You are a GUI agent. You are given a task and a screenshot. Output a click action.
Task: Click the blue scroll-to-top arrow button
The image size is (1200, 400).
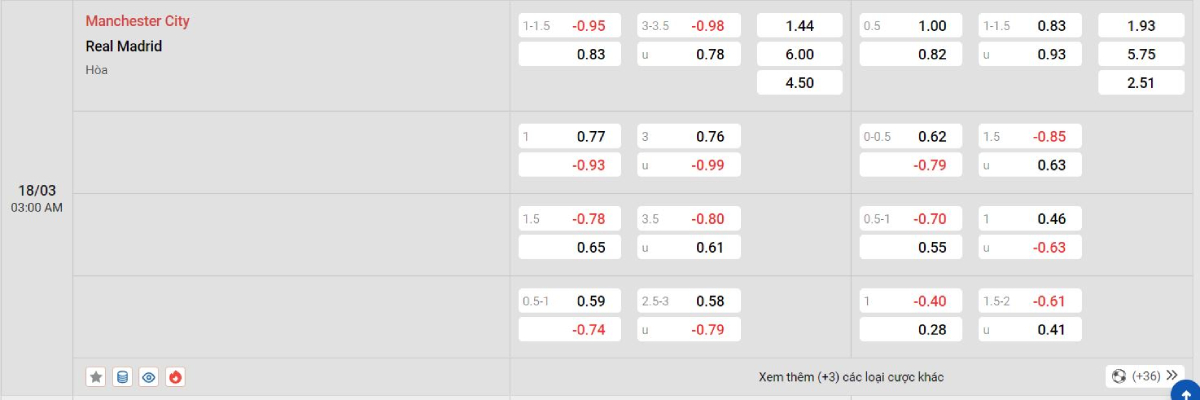(1185, 390)
